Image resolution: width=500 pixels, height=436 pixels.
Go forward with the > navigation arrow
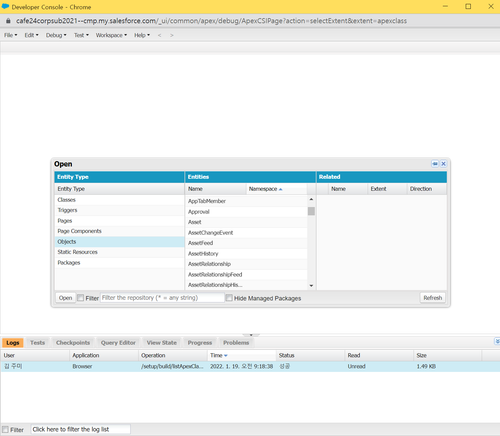point(172,35)
